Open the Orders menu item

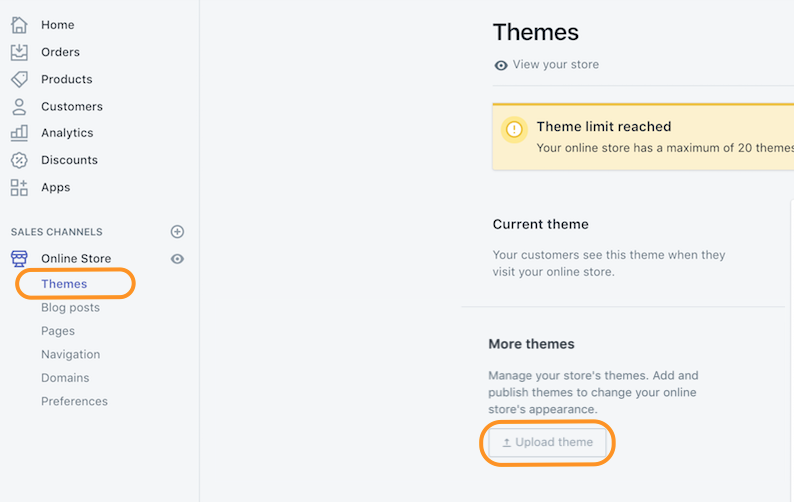click(60, 52)
